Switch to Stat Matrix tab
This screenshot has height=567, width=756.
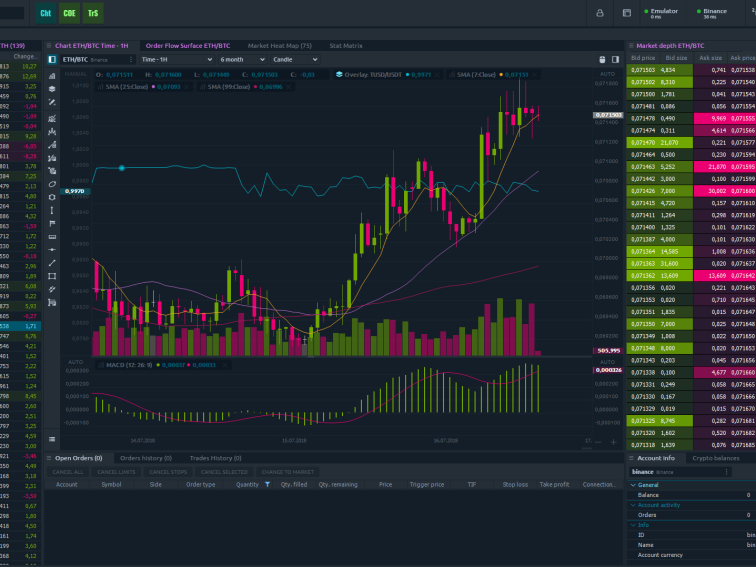point(346,46)
